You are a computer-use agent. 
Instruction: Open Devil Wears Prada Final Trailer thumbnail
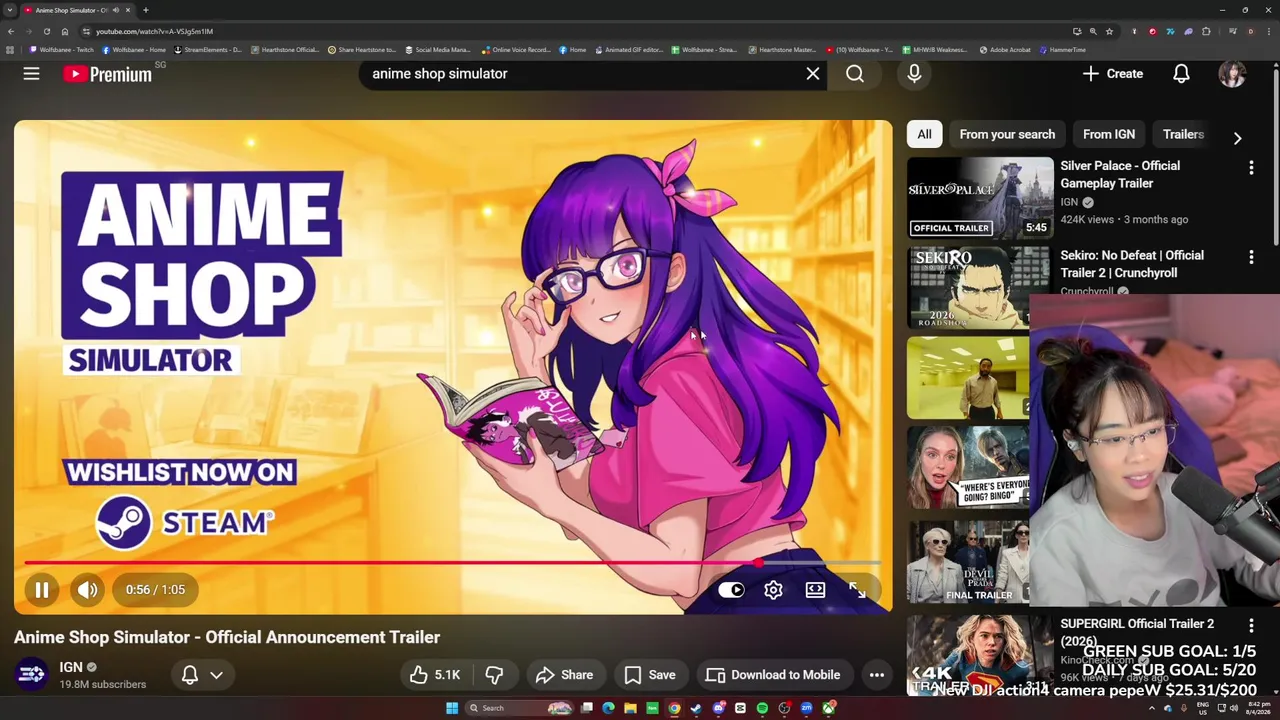pyautogui.click(x=968, y=564)
